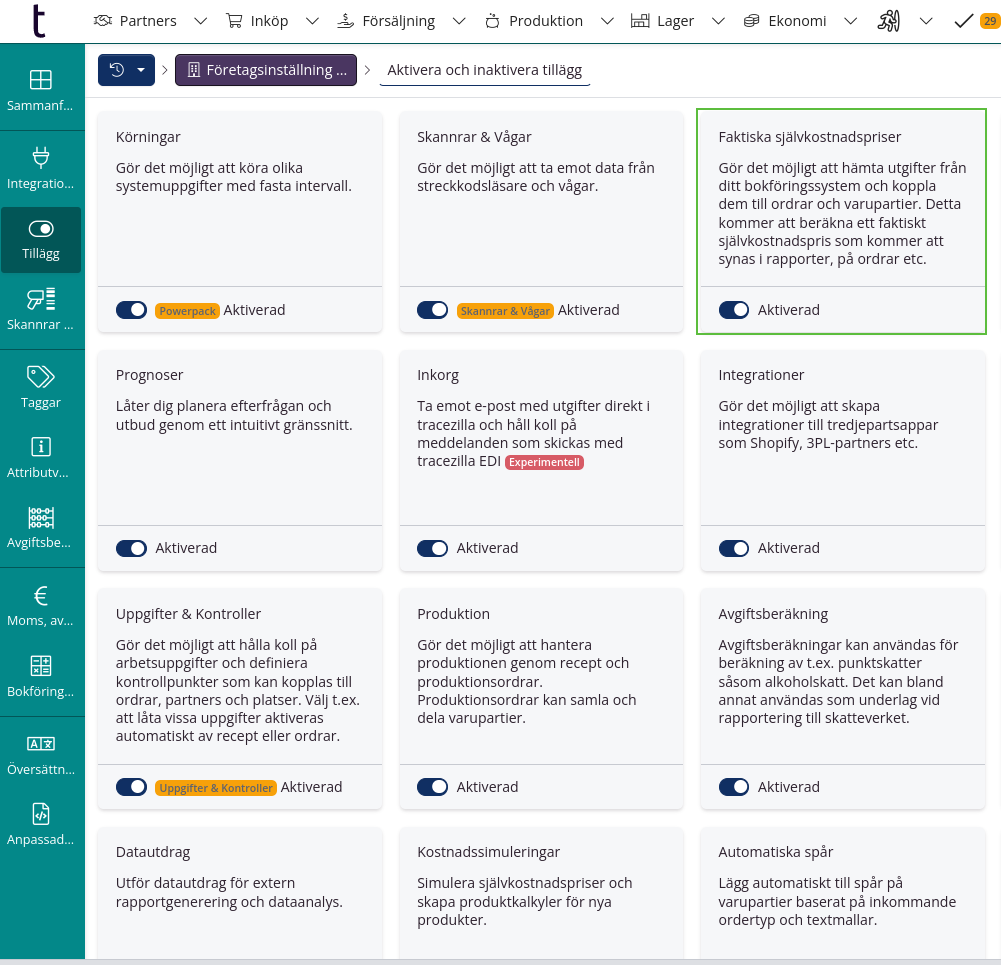Image resolution: width=1001 pixels, height=965 pixels.
Task: Open Översättning language icon in sidebar
Action: (41, 743)
